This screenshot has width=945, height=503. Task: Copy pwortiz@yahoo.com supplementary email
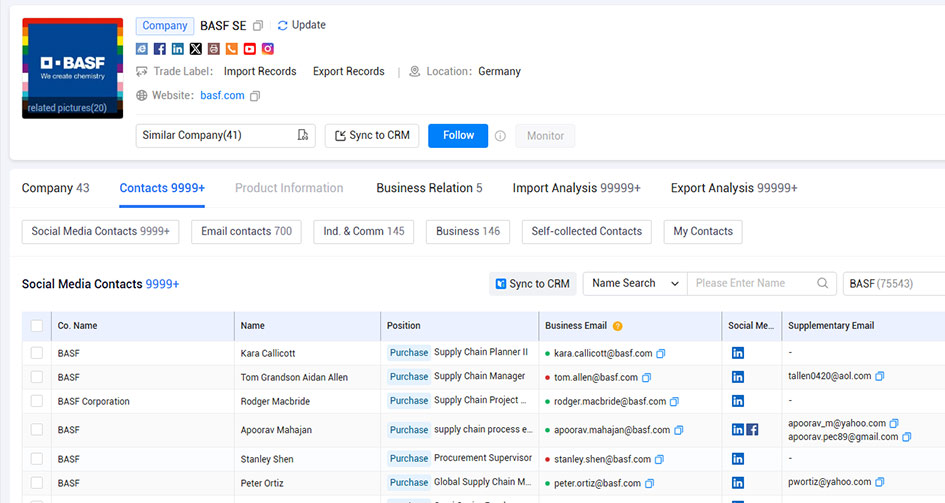[x=879, y=482]
